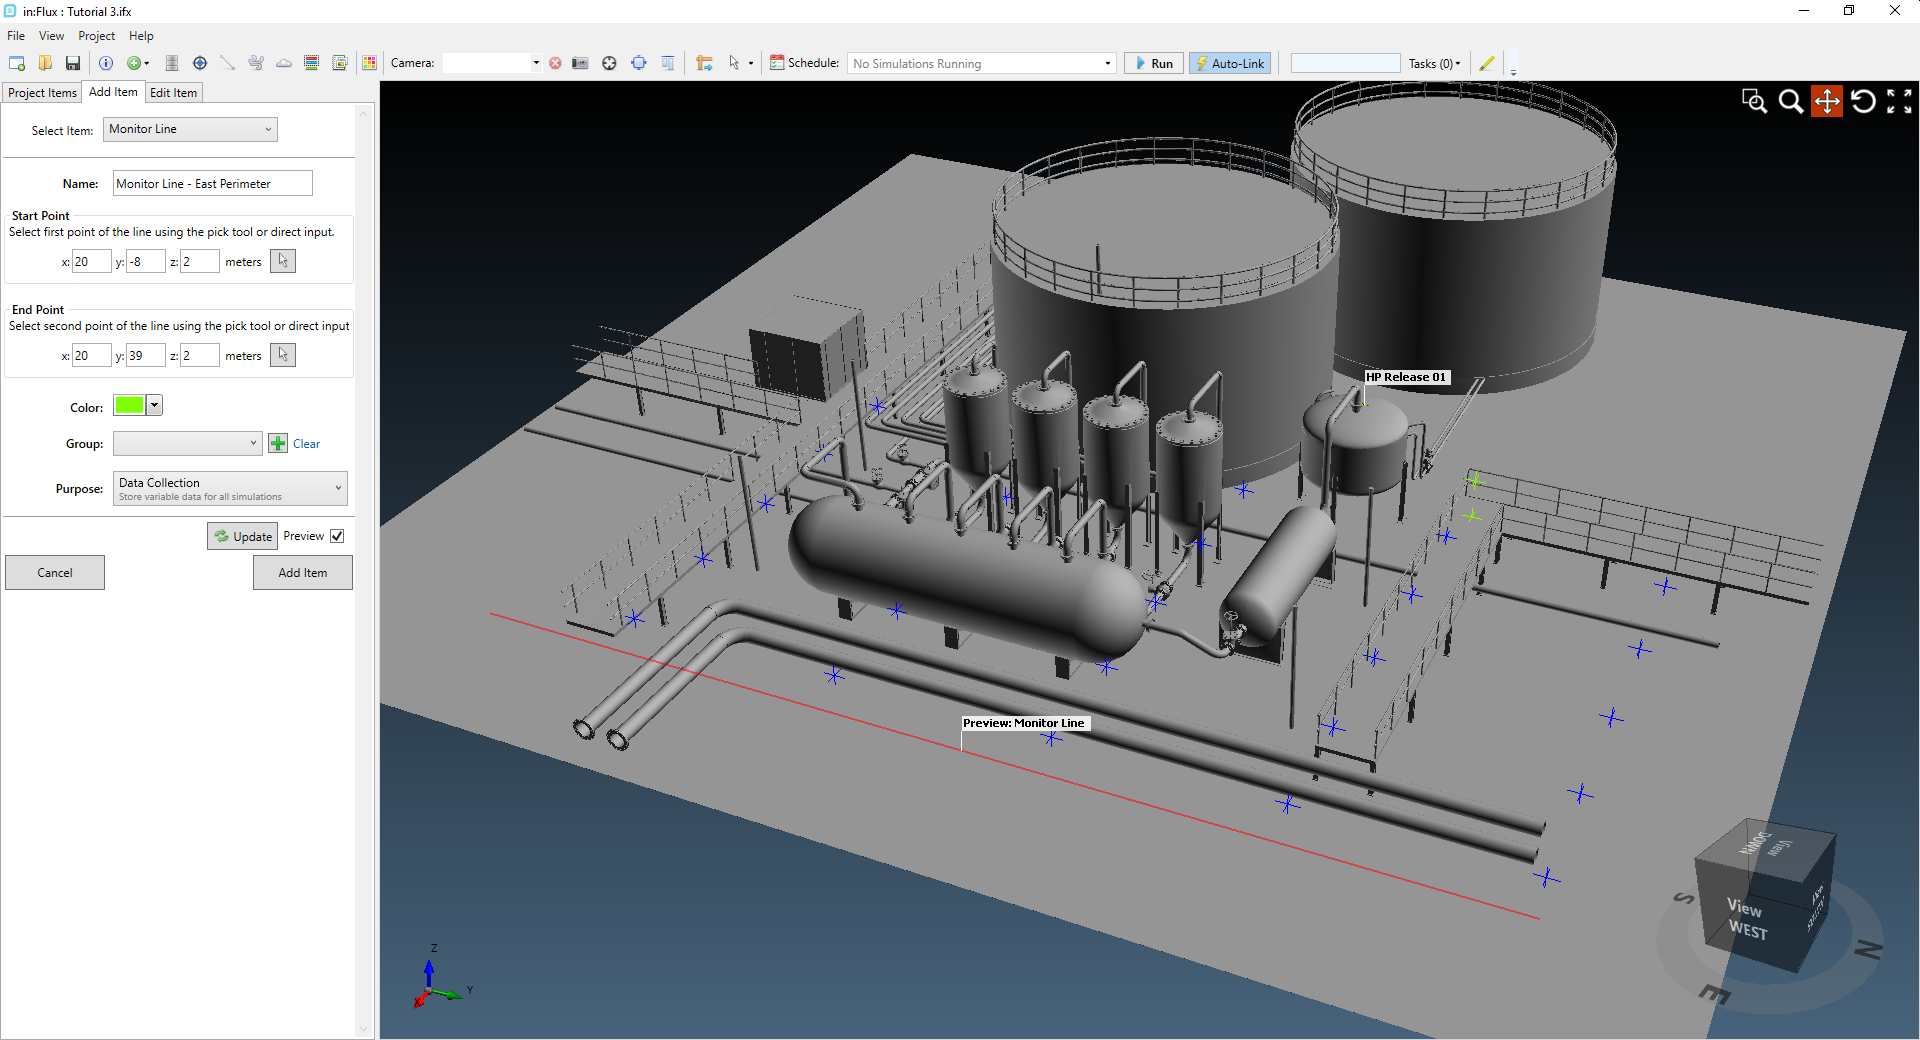Toggle the Preview checkbox
The height and width of the screenshot is (1040, 1920).
338,536
